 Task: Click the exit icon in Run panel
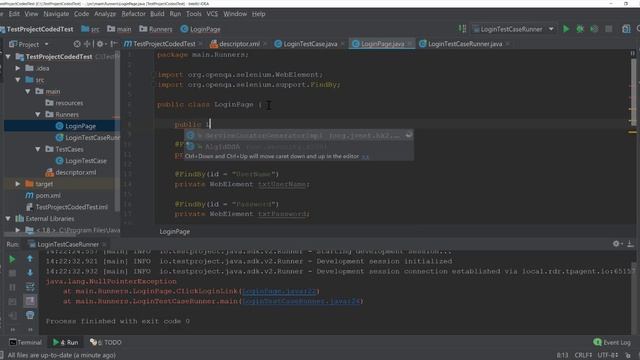[12, 316]
